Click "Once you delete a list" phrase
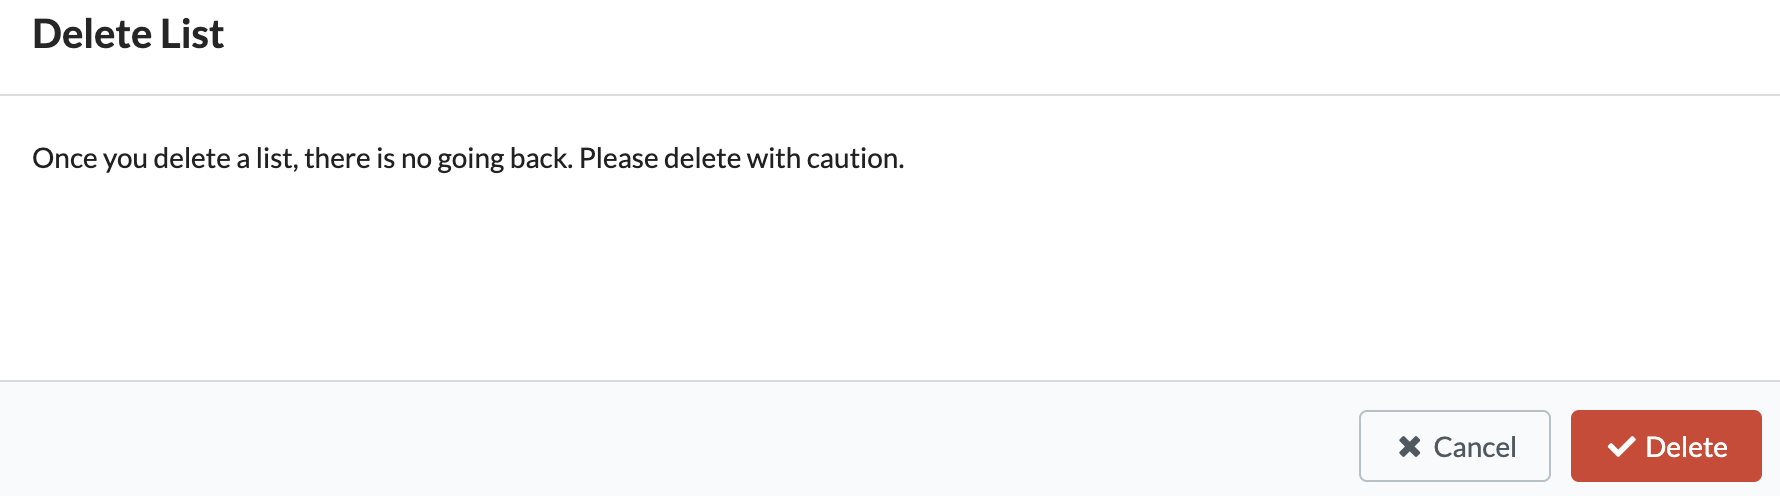The image size is (1780, 496). pyautogui.click(x=164, y=158)
